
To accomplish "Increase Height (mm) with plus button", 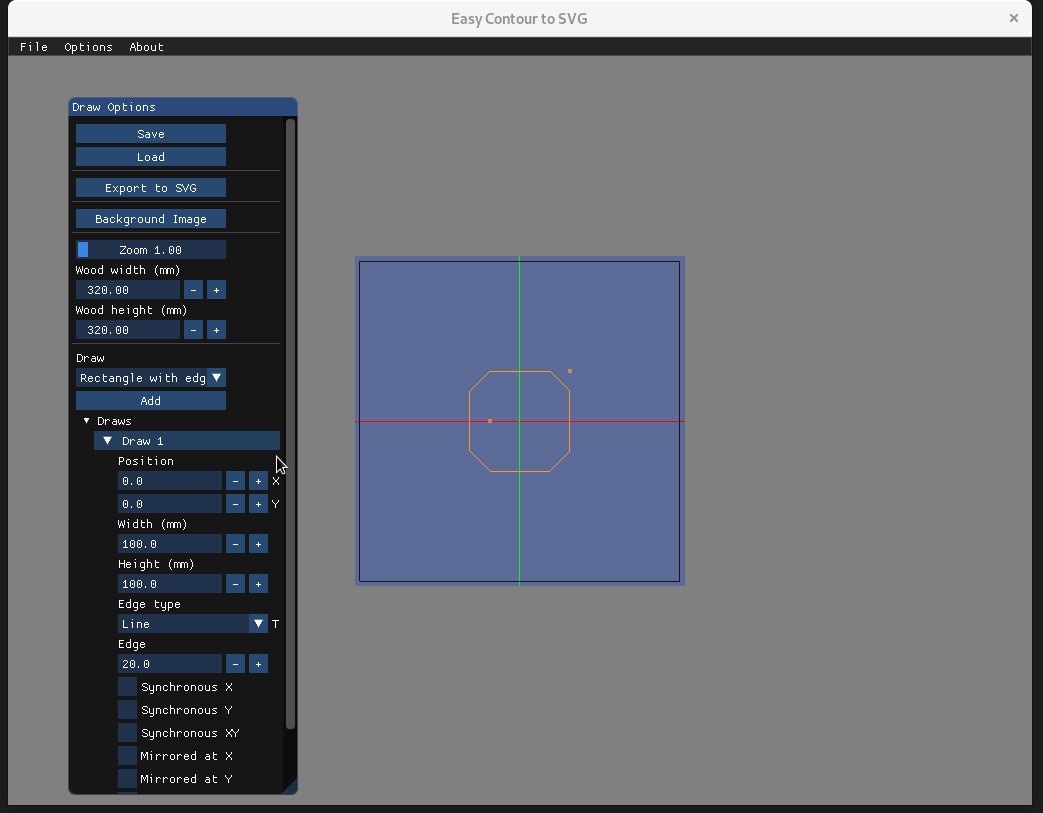I will click(258, 583).
